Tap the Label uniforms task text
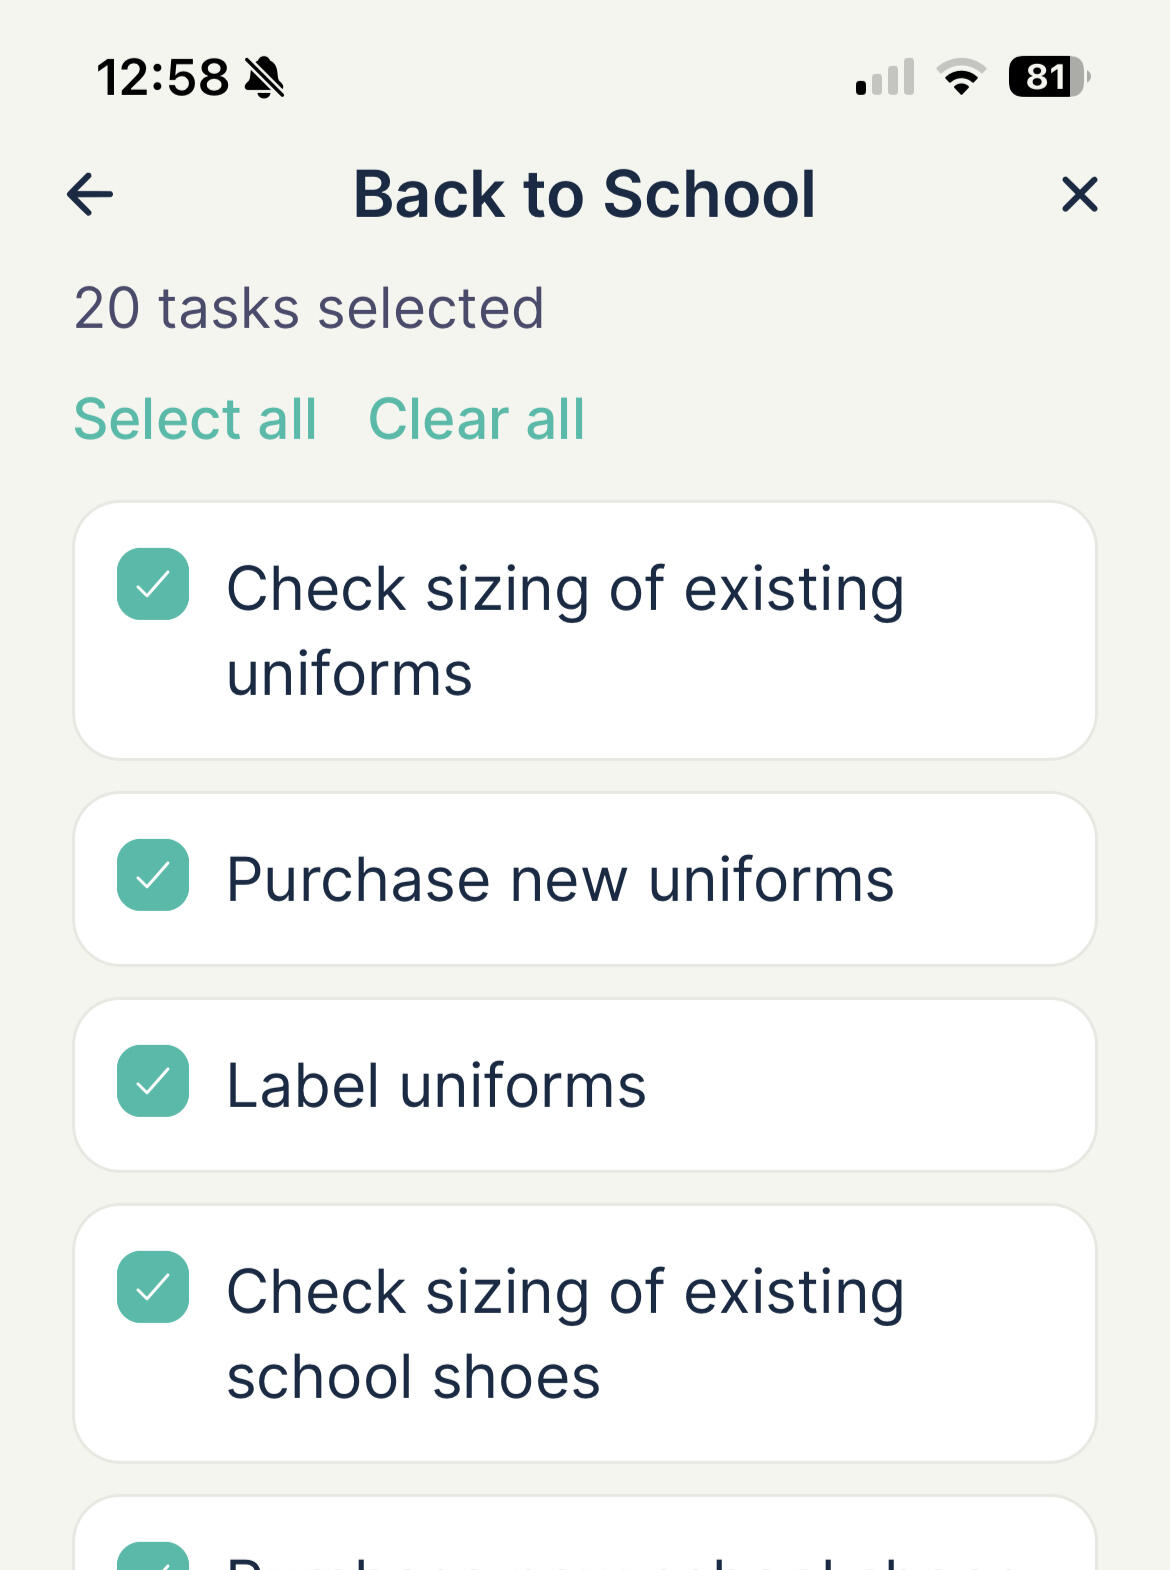 437,1085
